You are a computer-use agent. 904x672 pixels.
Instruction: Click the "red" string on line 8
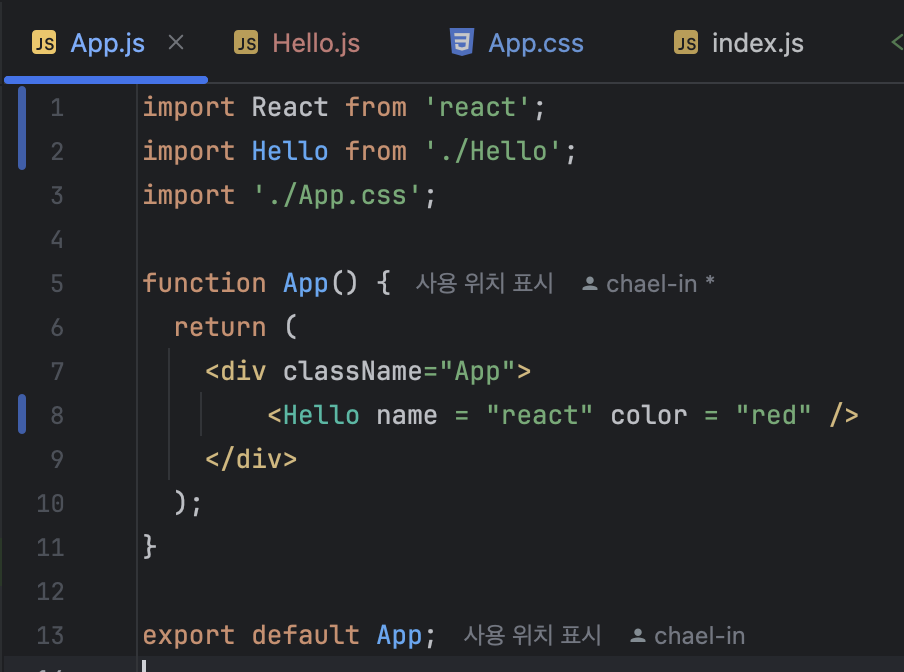(x=773, y=415)
